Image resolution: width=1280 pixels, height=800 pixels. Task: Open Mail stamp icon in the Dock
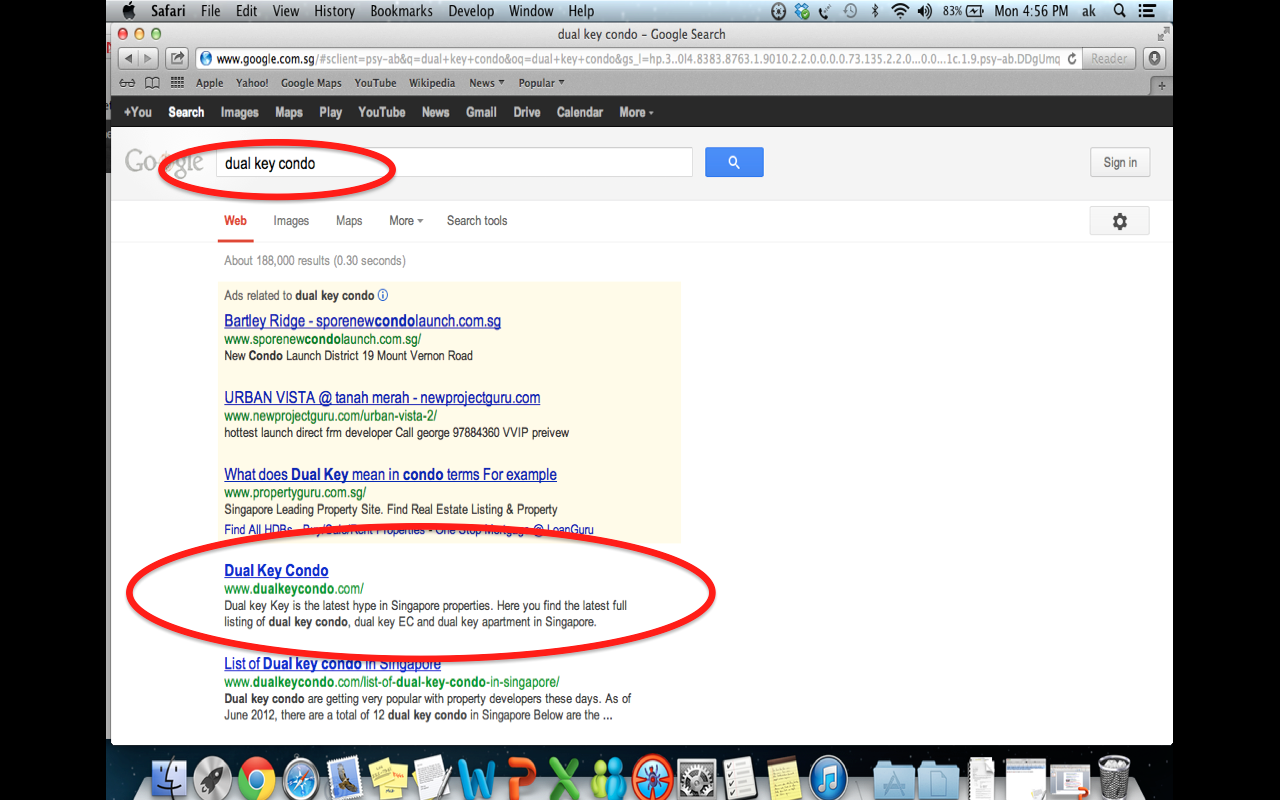(343, 778)
